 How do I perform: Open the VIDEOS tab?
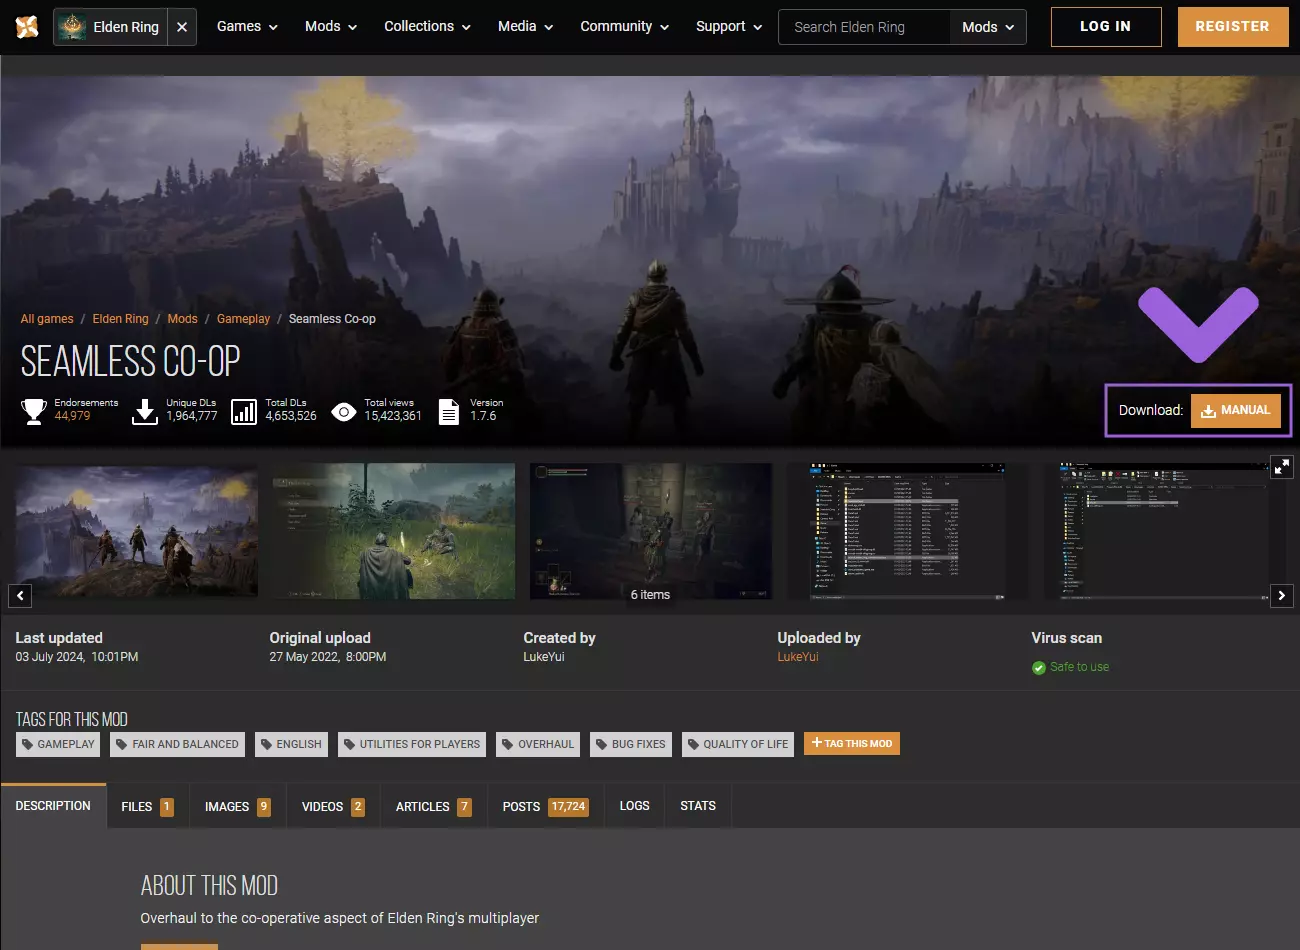coord(333,806)
